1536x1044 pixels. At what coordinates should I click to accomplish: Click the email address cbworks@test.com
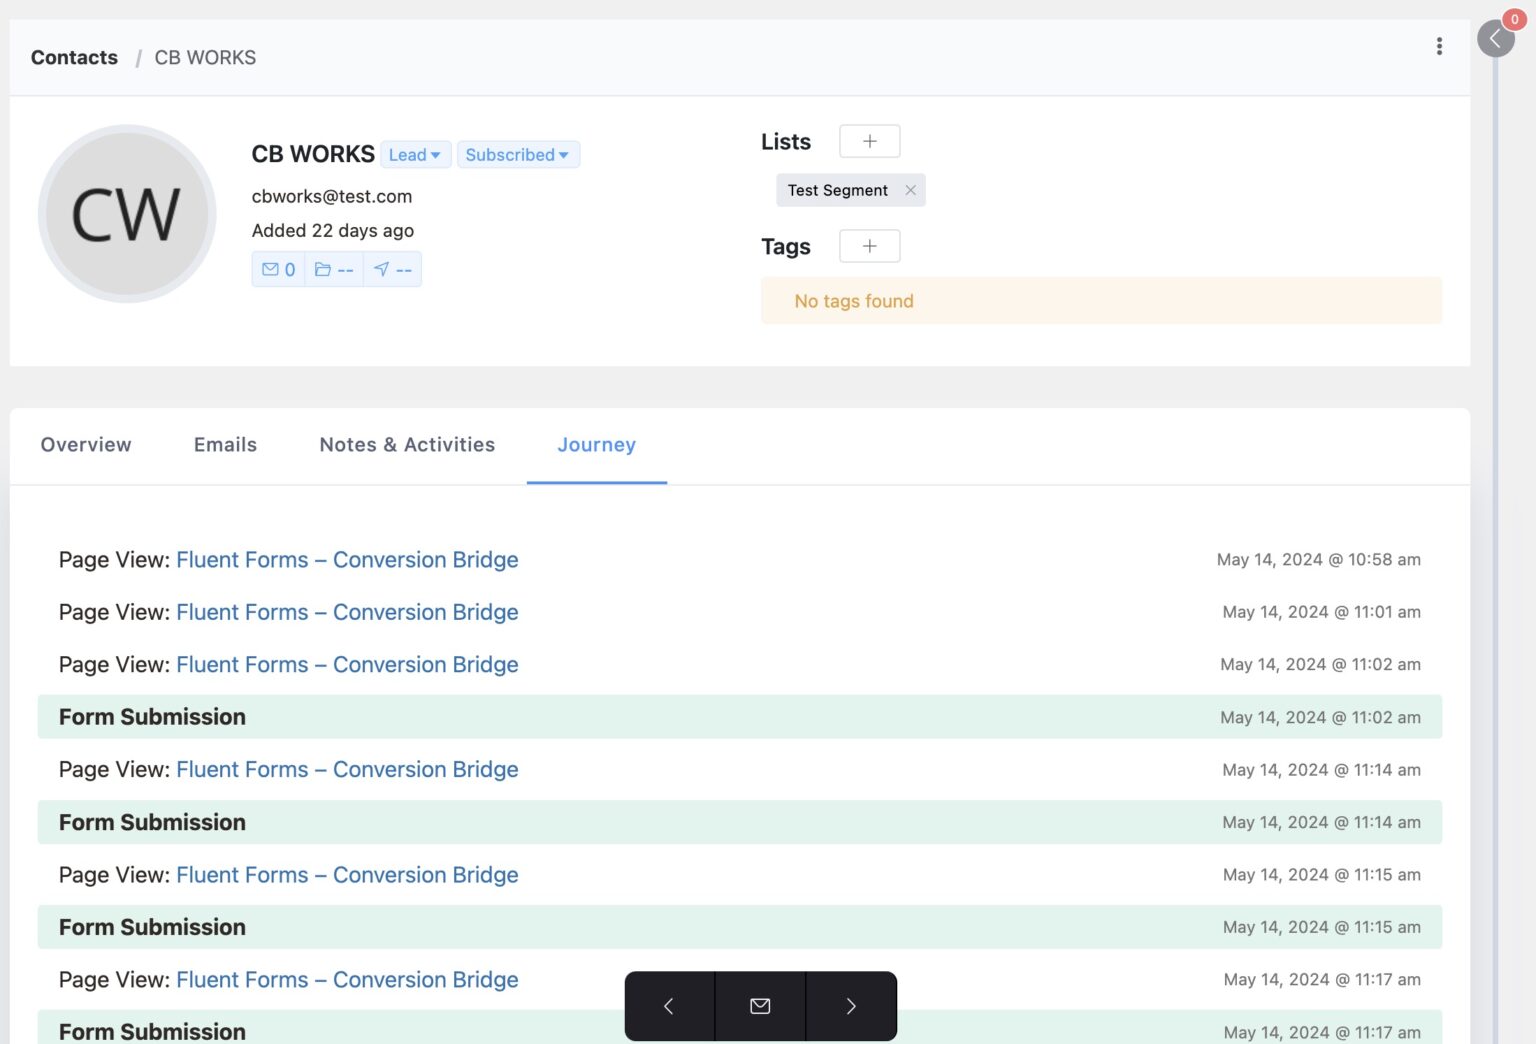pyautogui.click(x=332, y=197)
